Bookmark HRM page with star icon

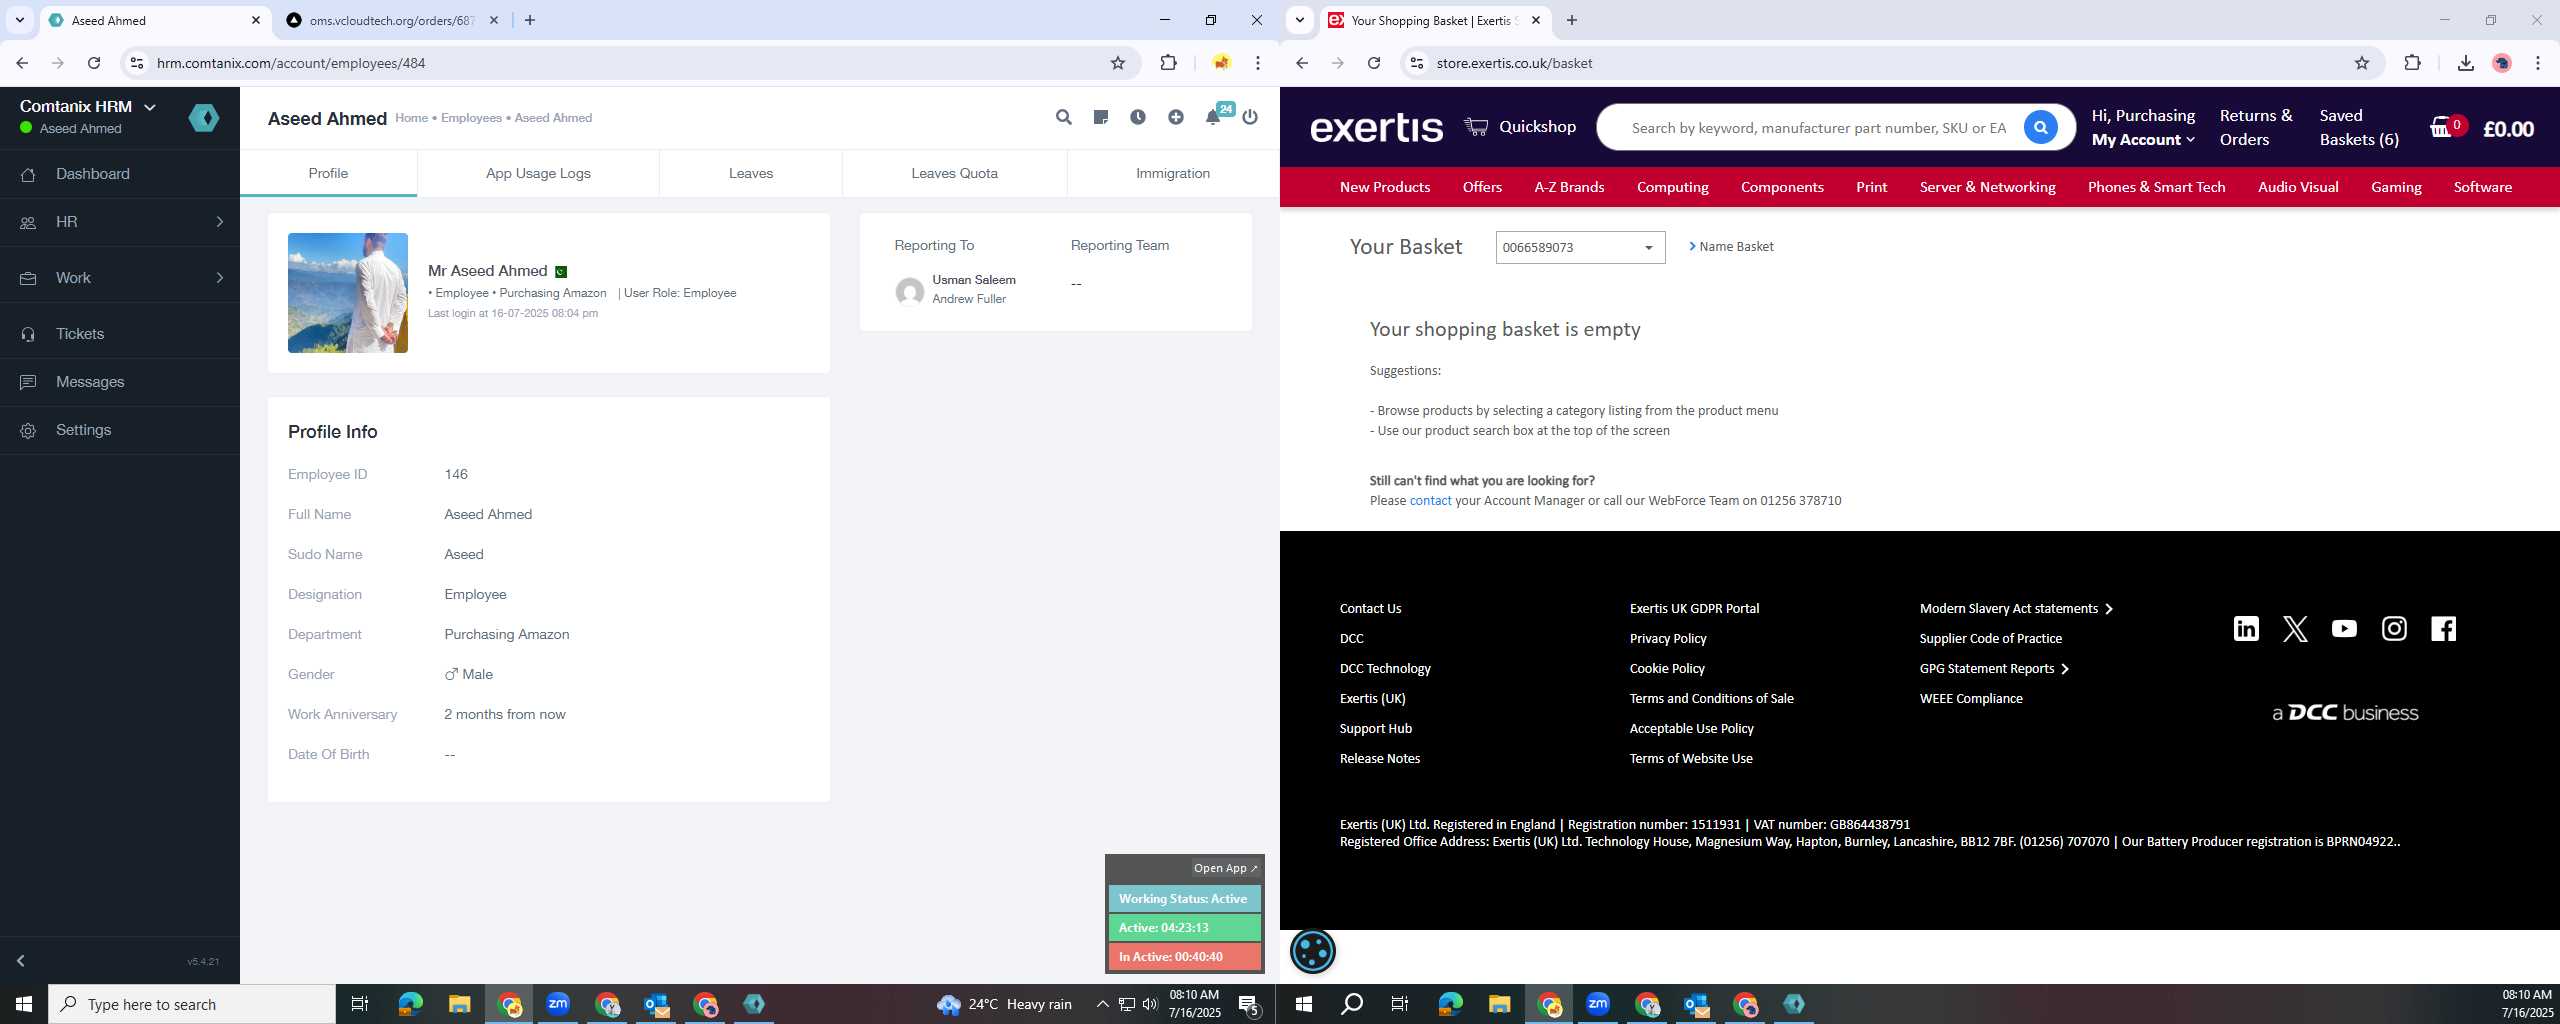(1118, 63)
